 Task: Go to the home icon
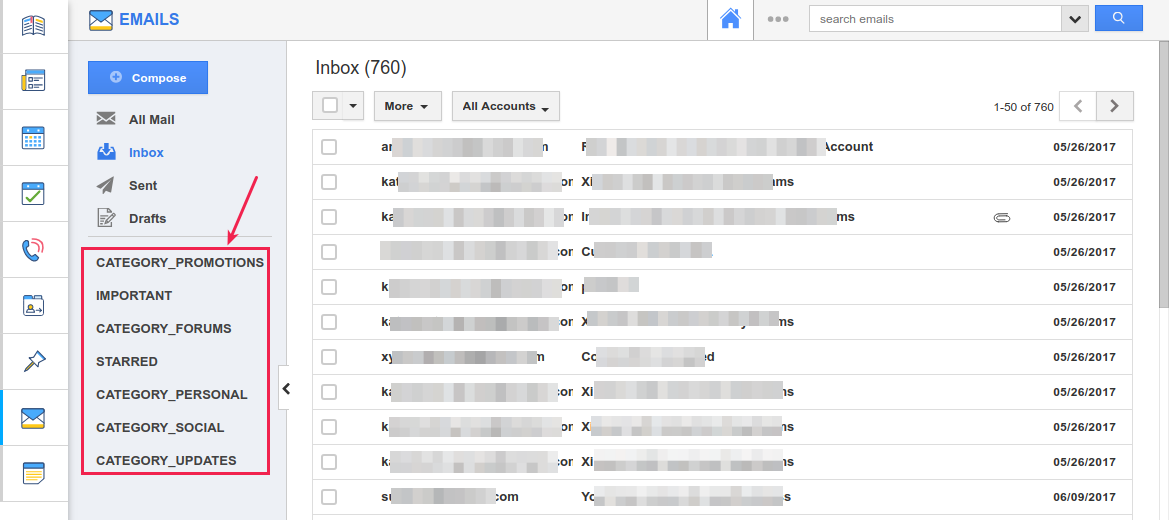tap(730, 19)
